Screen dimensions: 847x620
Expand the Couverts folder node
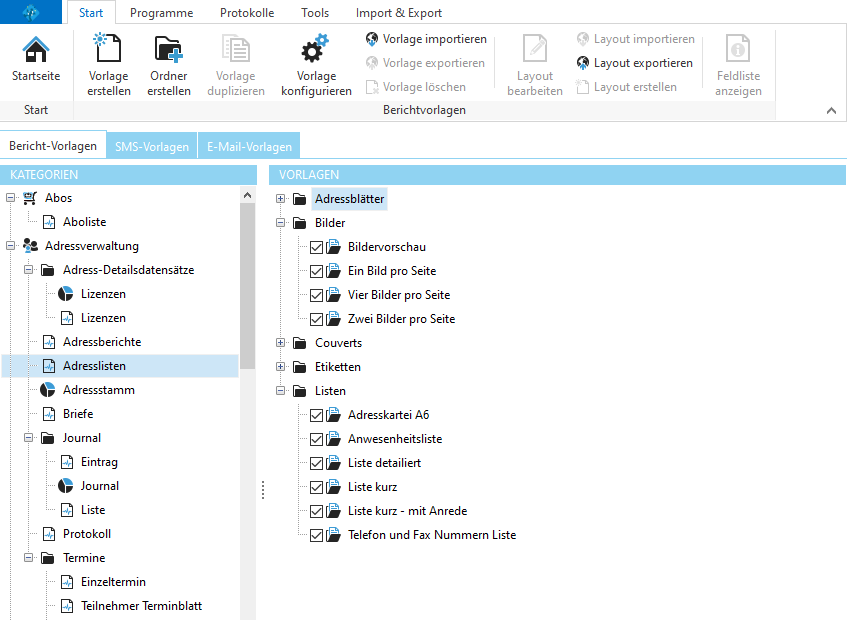280,343
